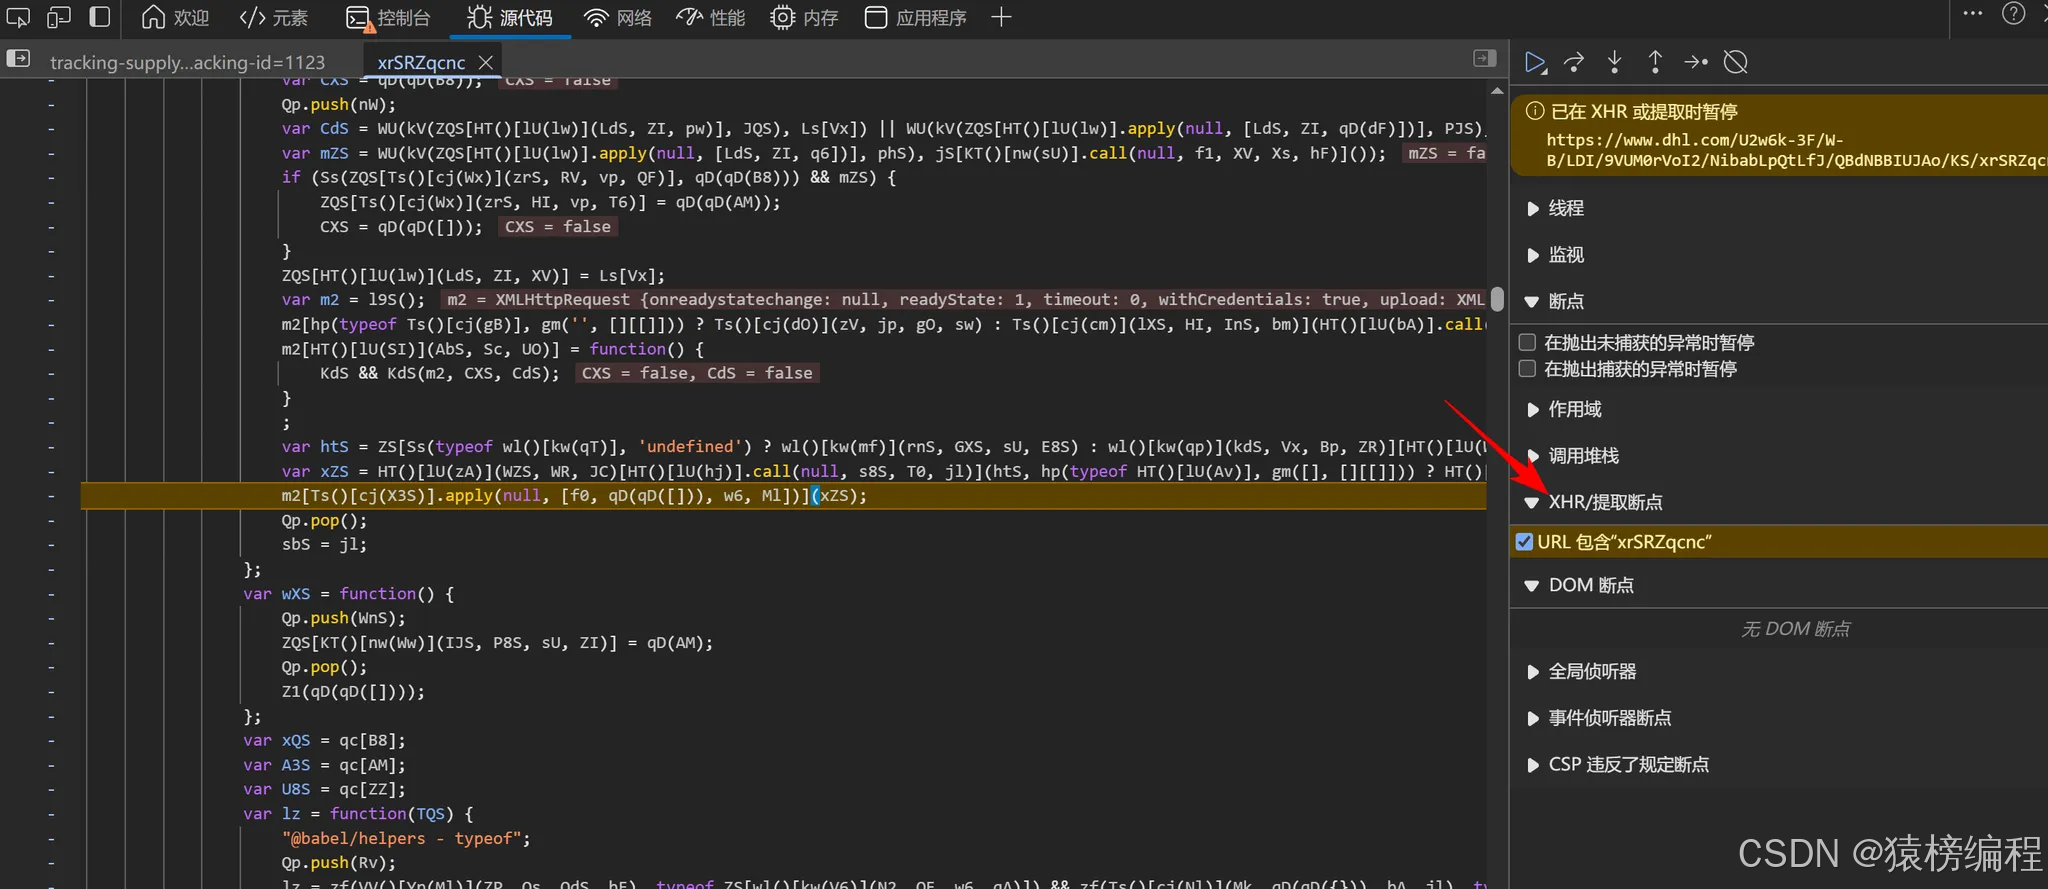Image resolution: width=2048 pixels, height=889 pixels.
Task: Click the paused XHR request URL text
Action: tap(1796, 150)
